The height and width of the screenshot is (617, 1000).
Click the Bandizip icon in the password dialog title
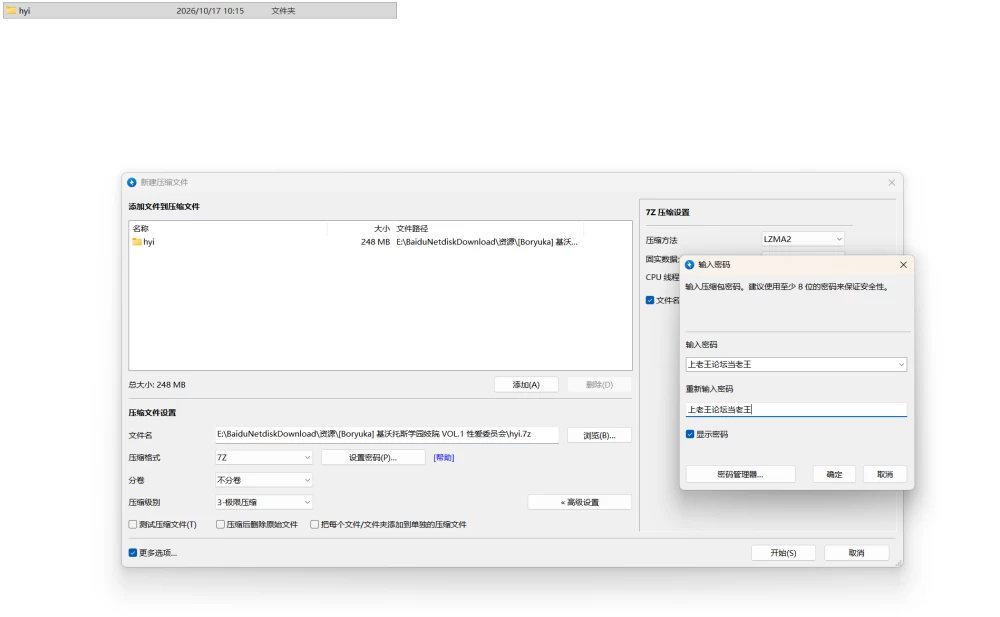[x=689, y=264]
